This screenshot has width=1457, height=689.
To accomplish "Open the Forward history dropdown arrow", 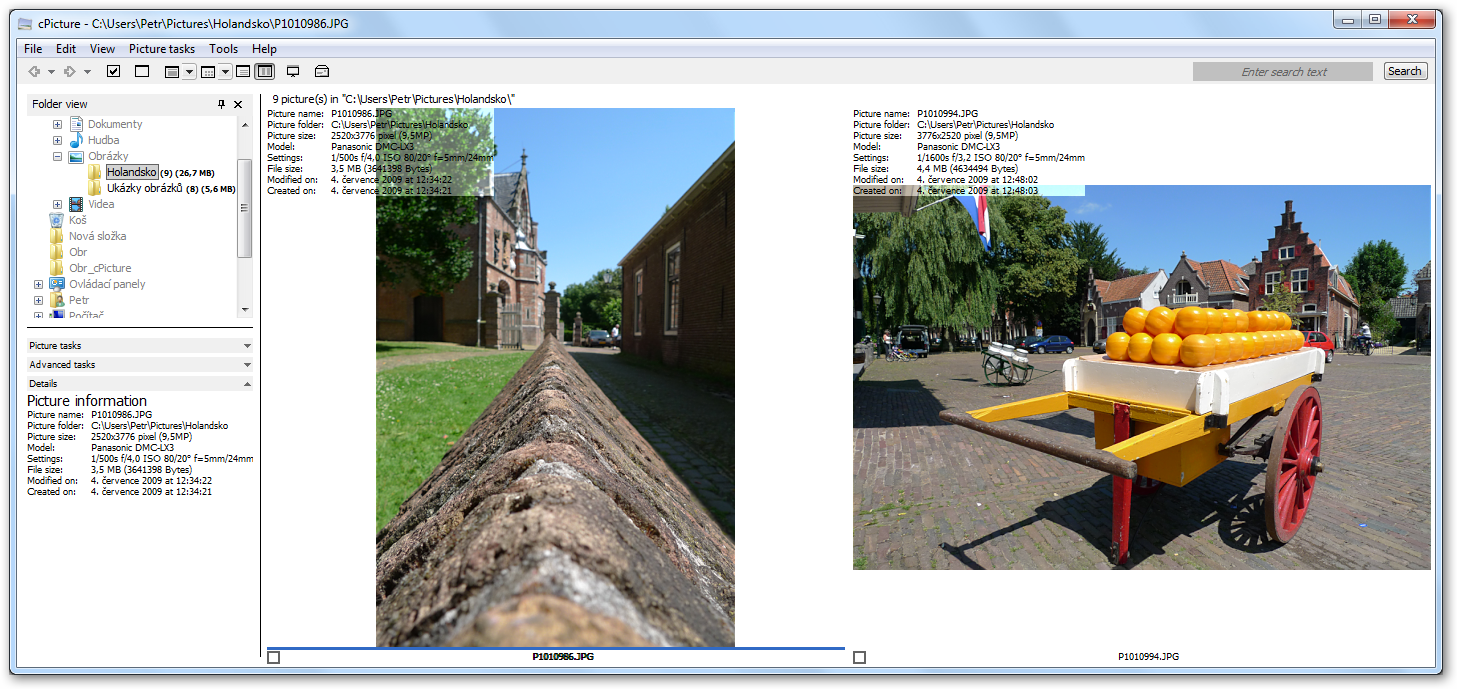I will (x=87, y=72).
